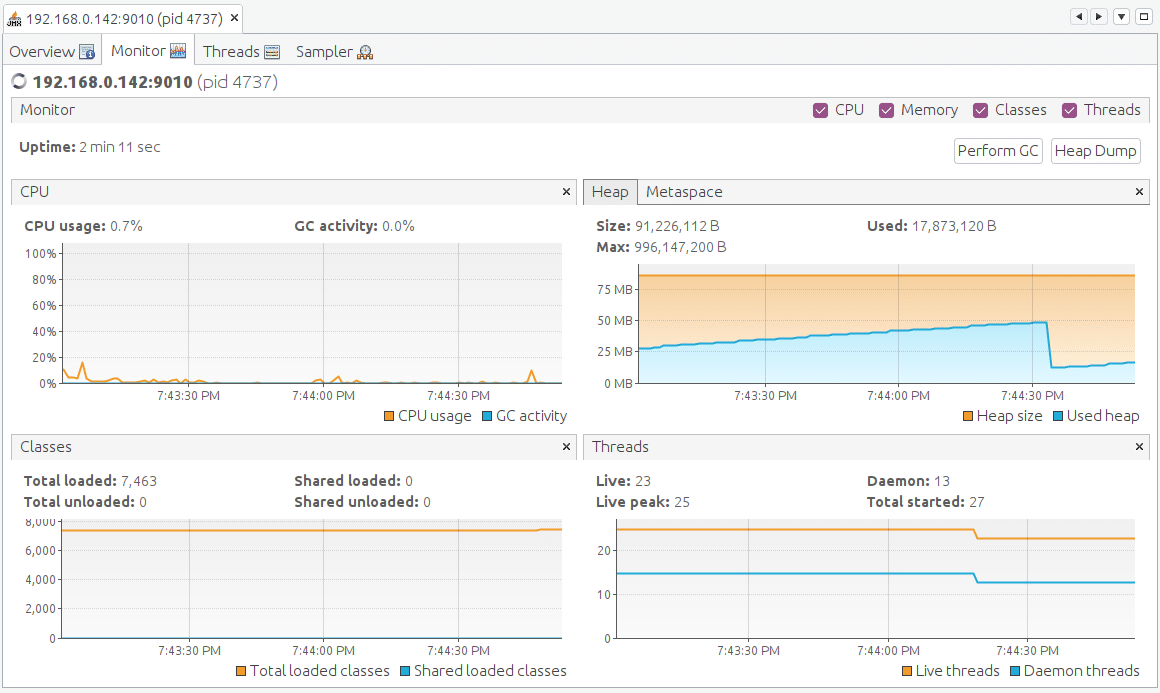The height and width of the screenshot is (693, 1160).
Task: Open the document list dropdown arrow
Action: click(1121, 17)
